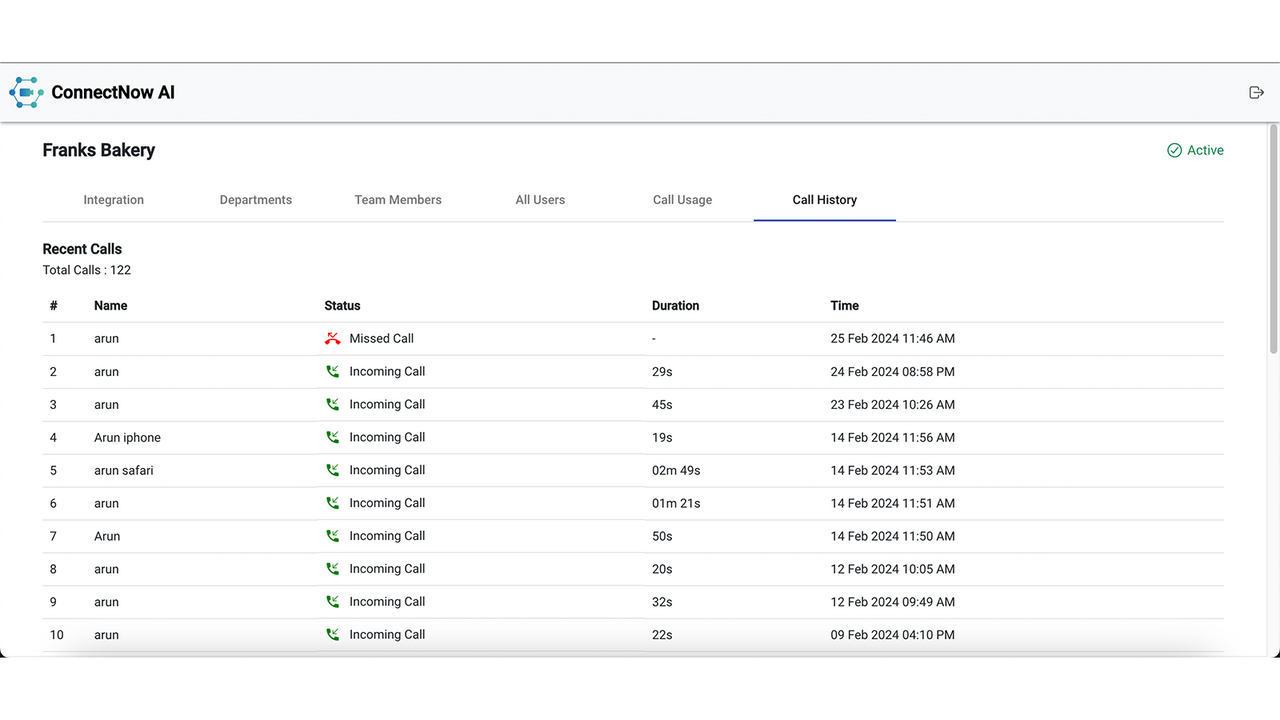Click the time 25 Feb 2024 11:46 AM
Viewport: 1280px width, 720px height.
893,339
